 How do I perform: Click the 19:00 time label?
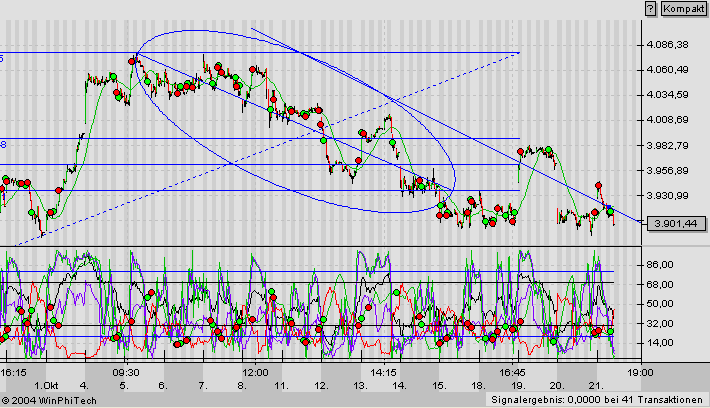tap(640, 373)
